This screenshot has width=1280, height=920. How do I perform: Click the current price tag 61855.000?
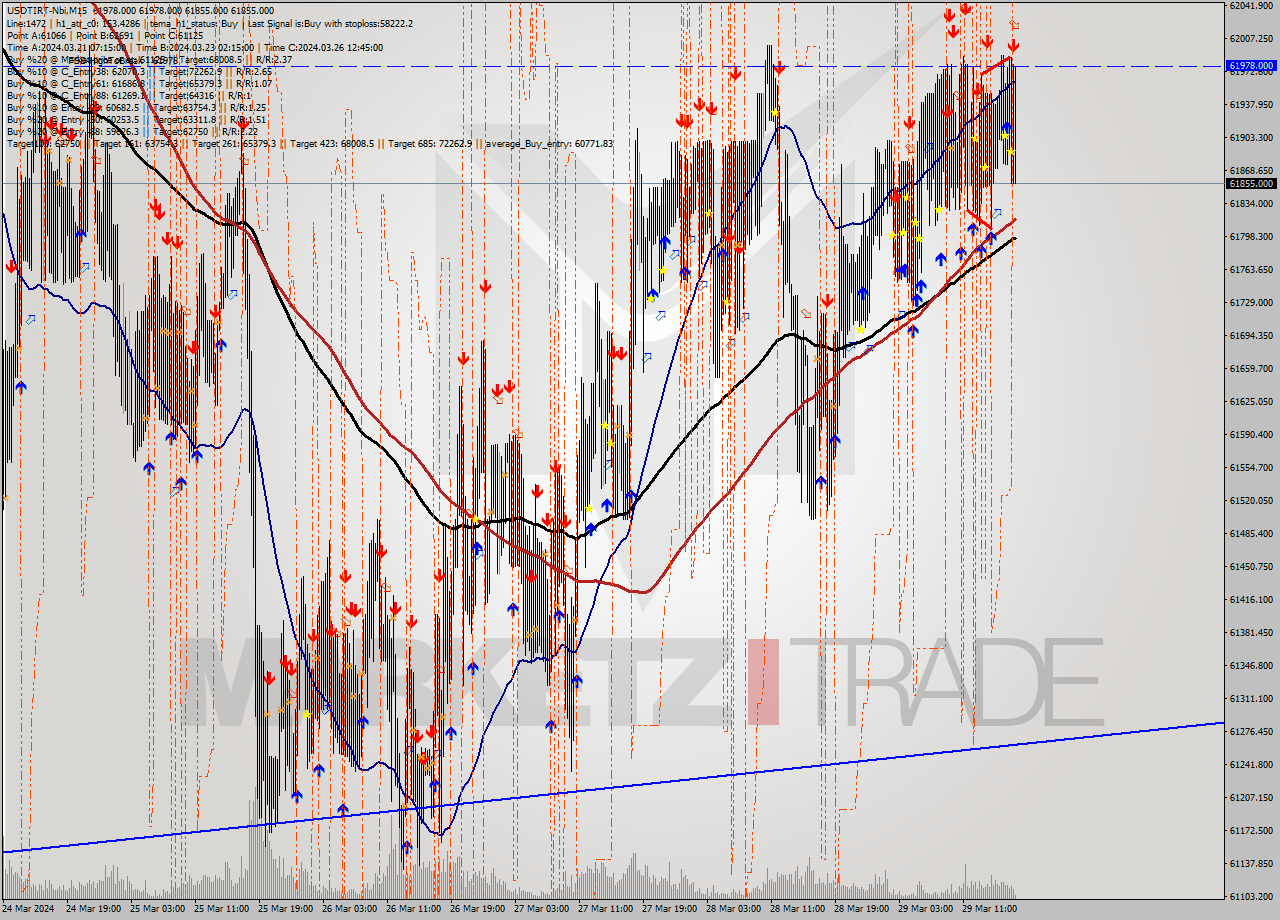(1251, 184)
